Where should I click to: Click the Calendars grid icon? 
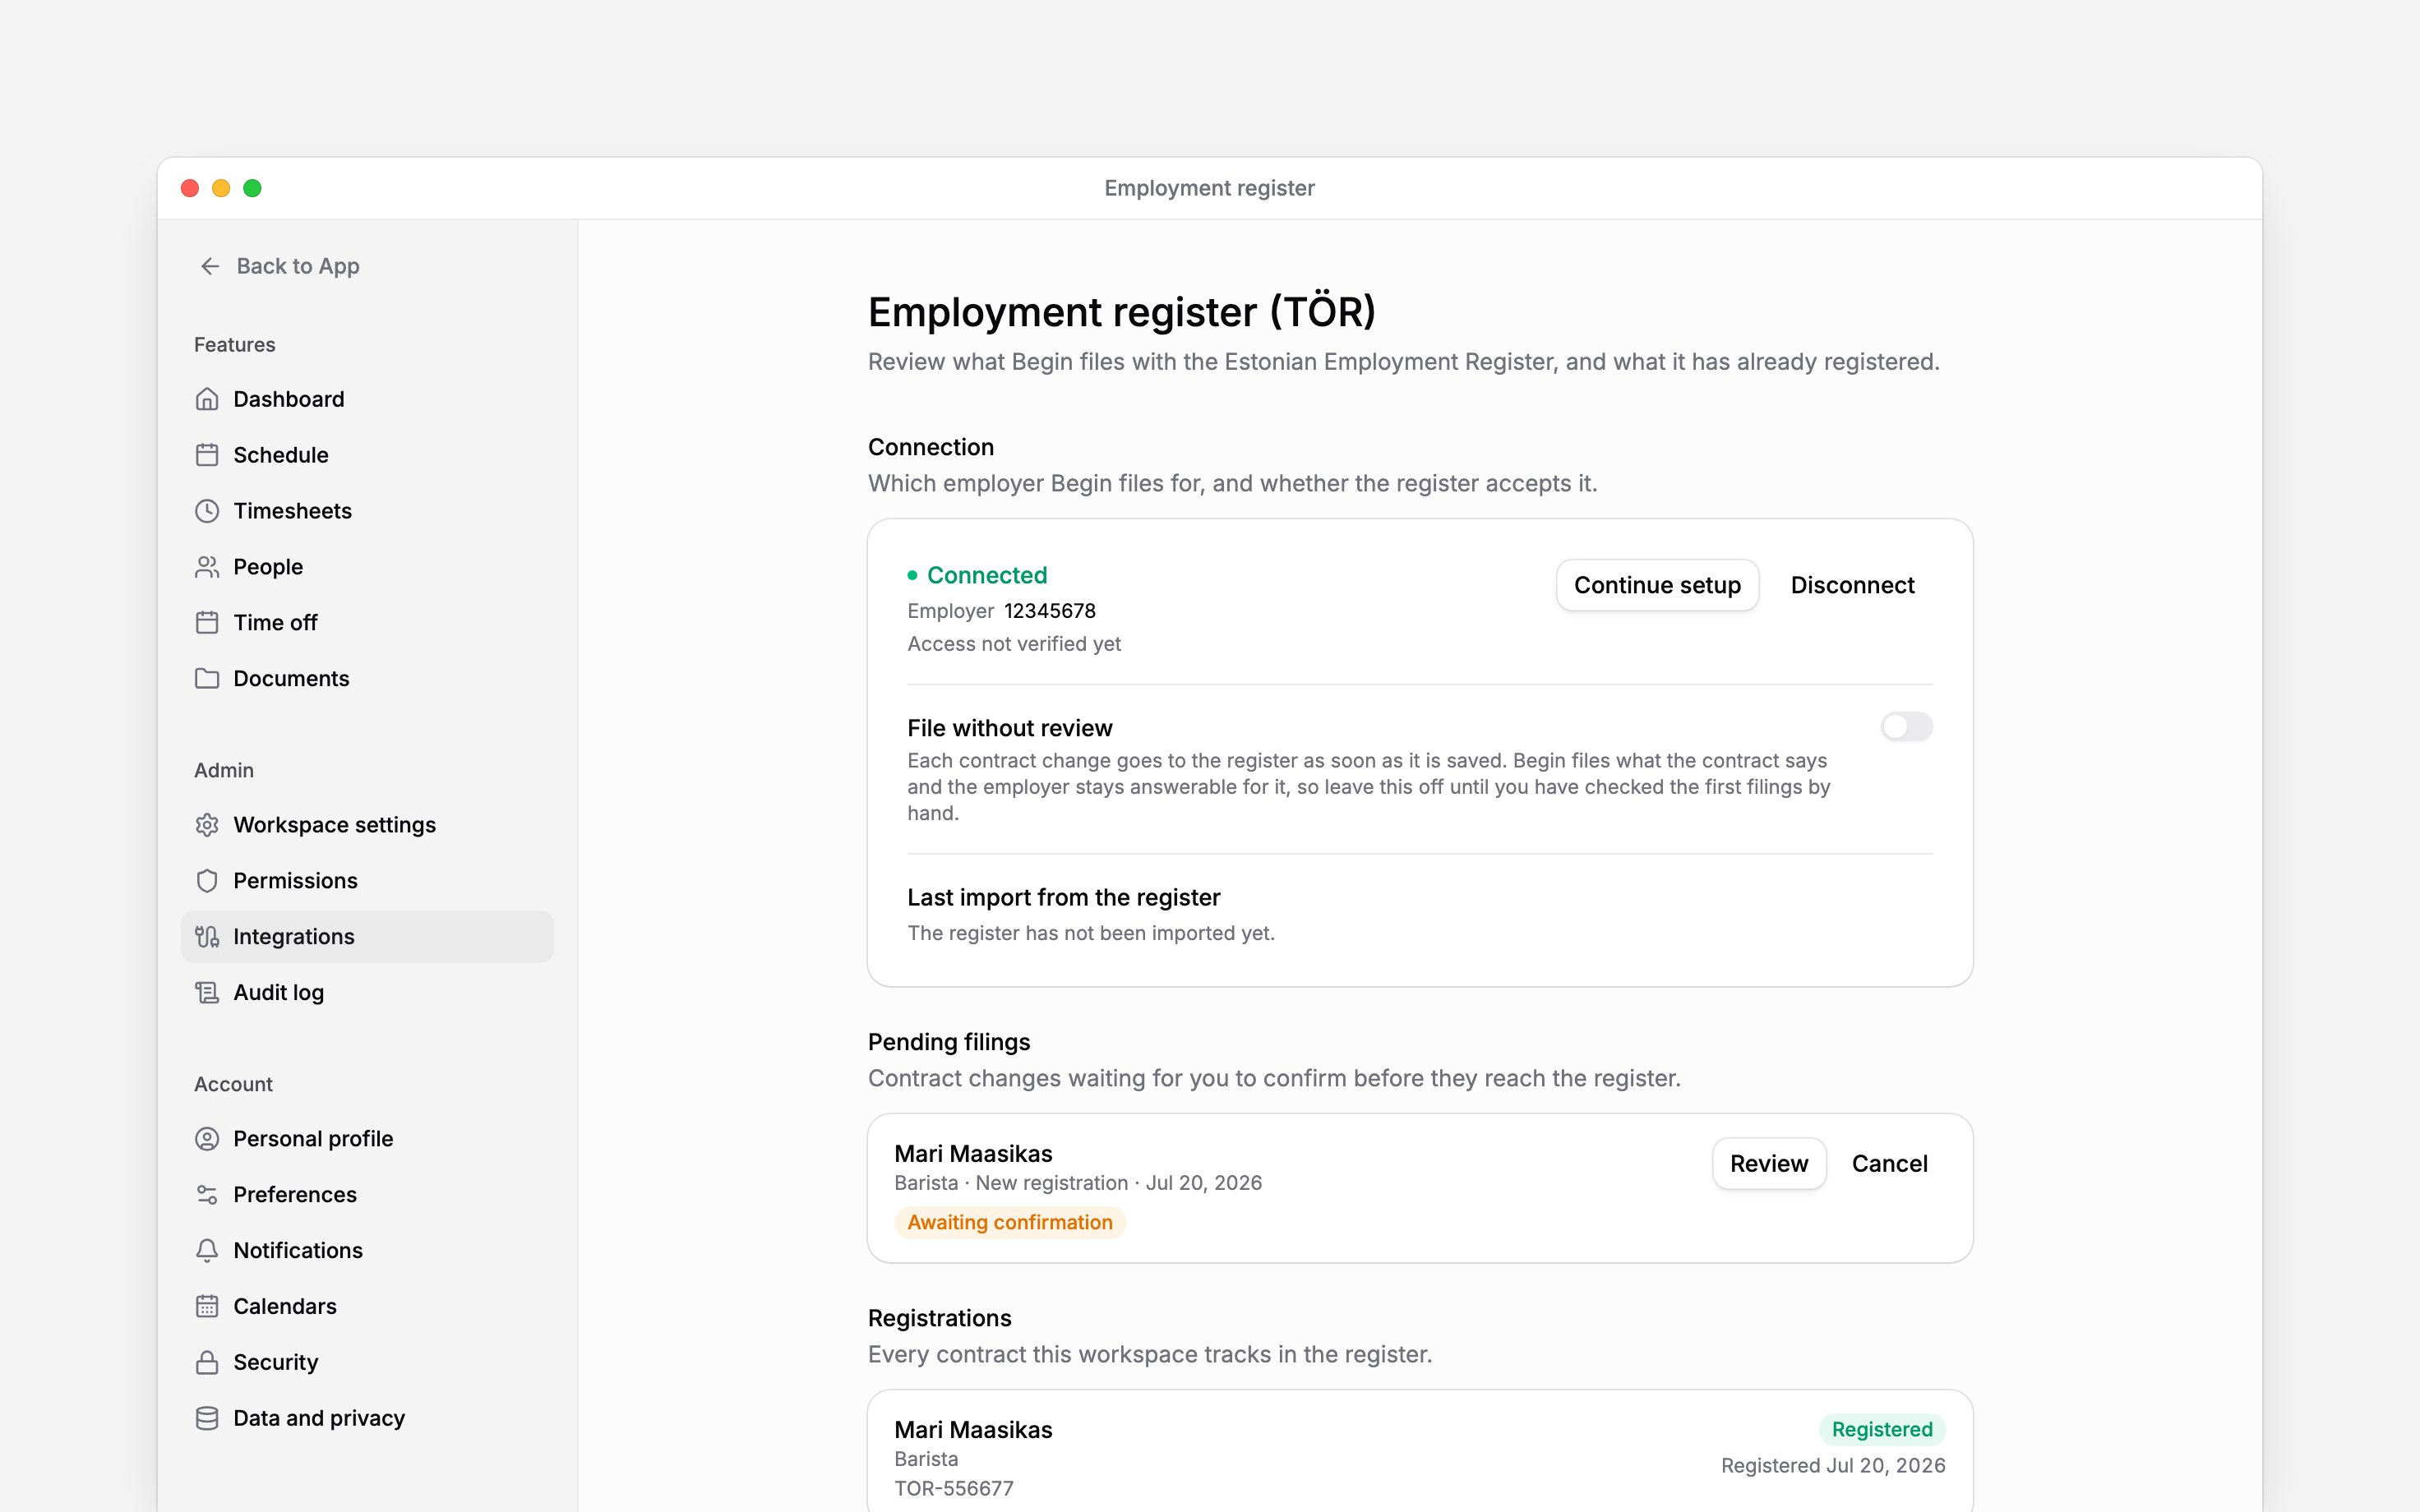[207, 1307]
